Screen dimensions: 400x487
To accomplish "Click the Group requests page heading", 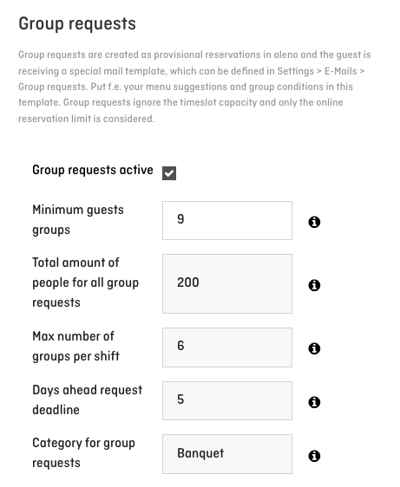I will [77, 24].
